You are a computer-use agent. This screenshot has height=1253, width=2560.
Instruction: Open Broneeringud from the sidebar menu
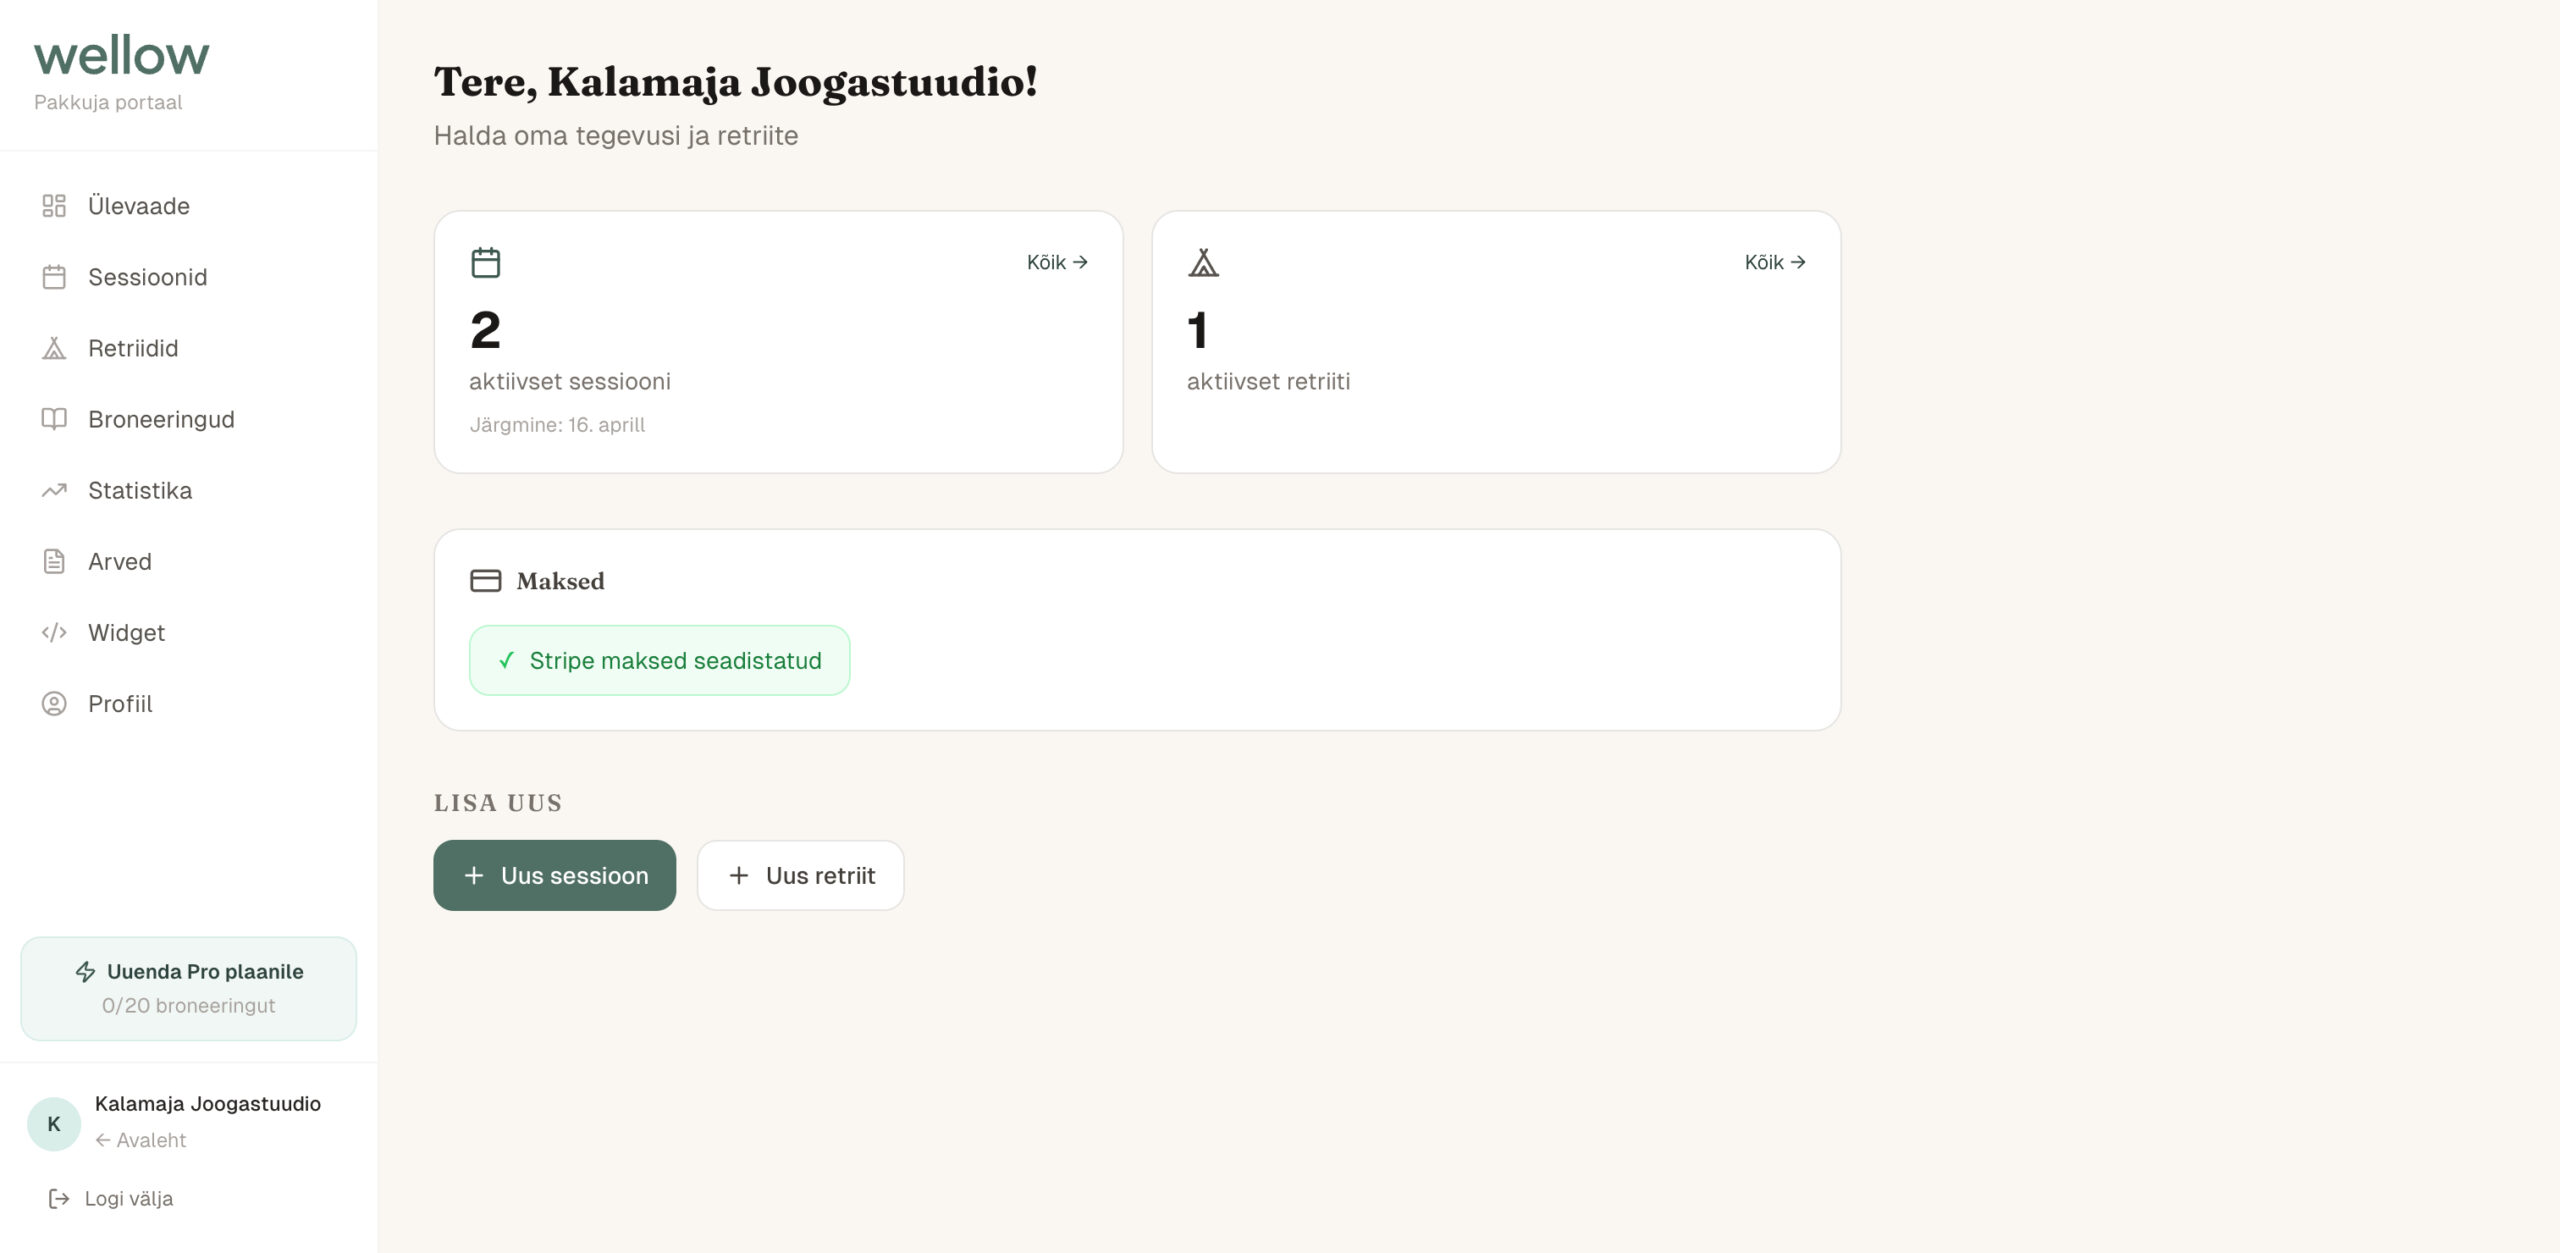tap(161, 419)
